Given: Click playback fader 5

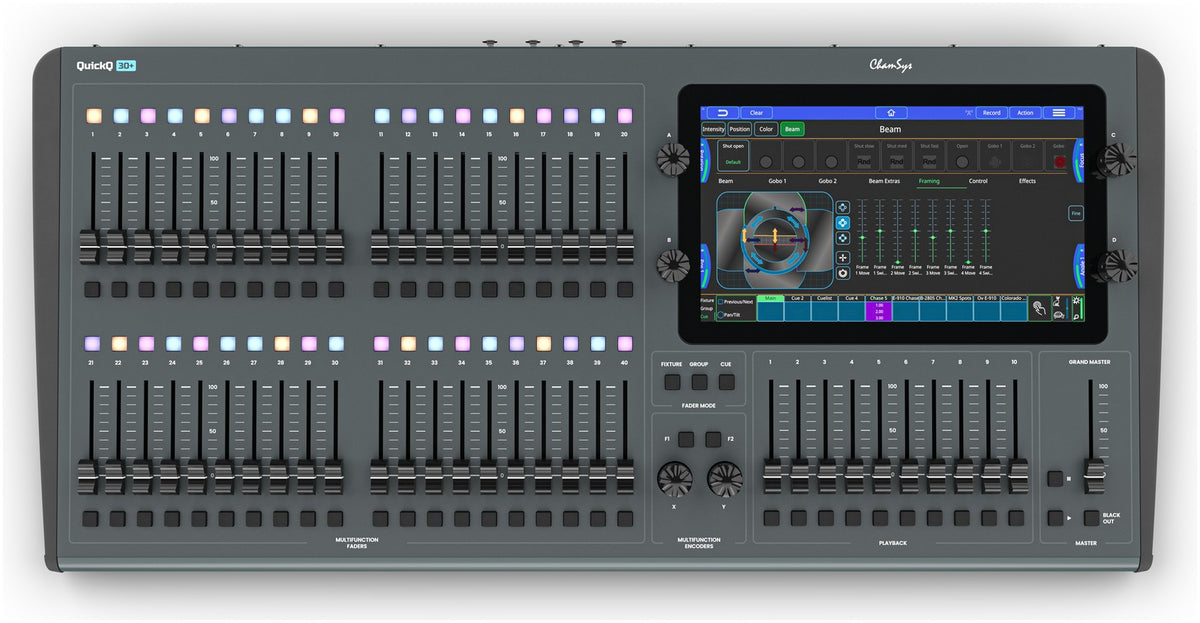Looking at the screenshot, I should [x=881, y=476].
